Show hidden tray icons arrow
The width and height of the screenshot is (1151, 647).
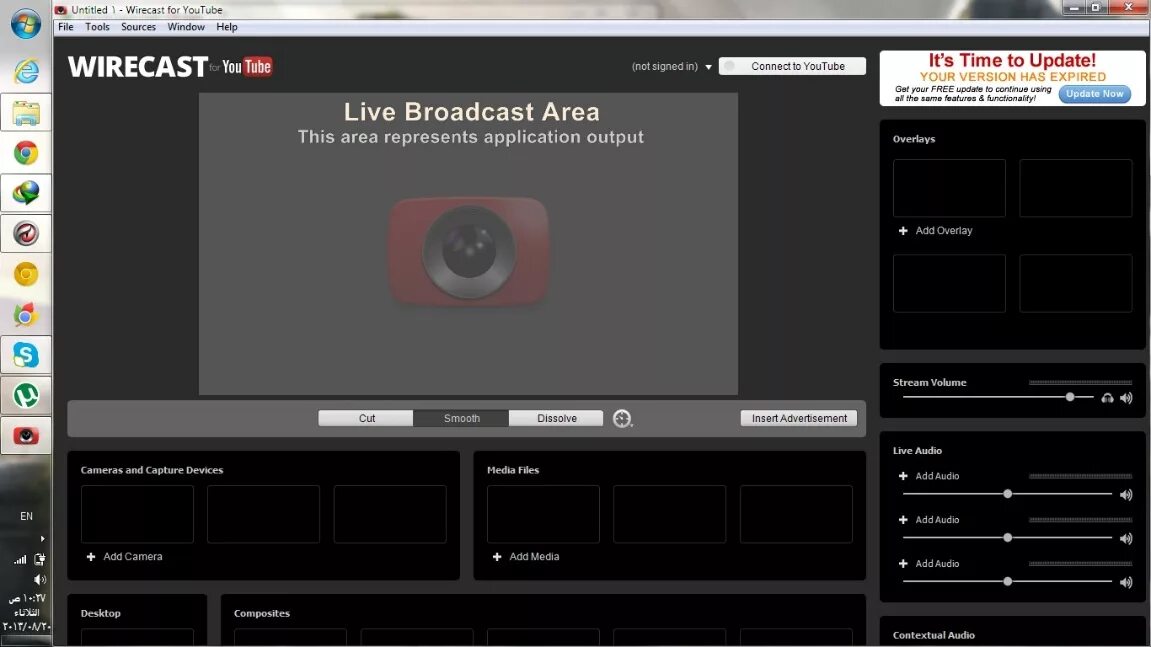[x=43, y=538]
